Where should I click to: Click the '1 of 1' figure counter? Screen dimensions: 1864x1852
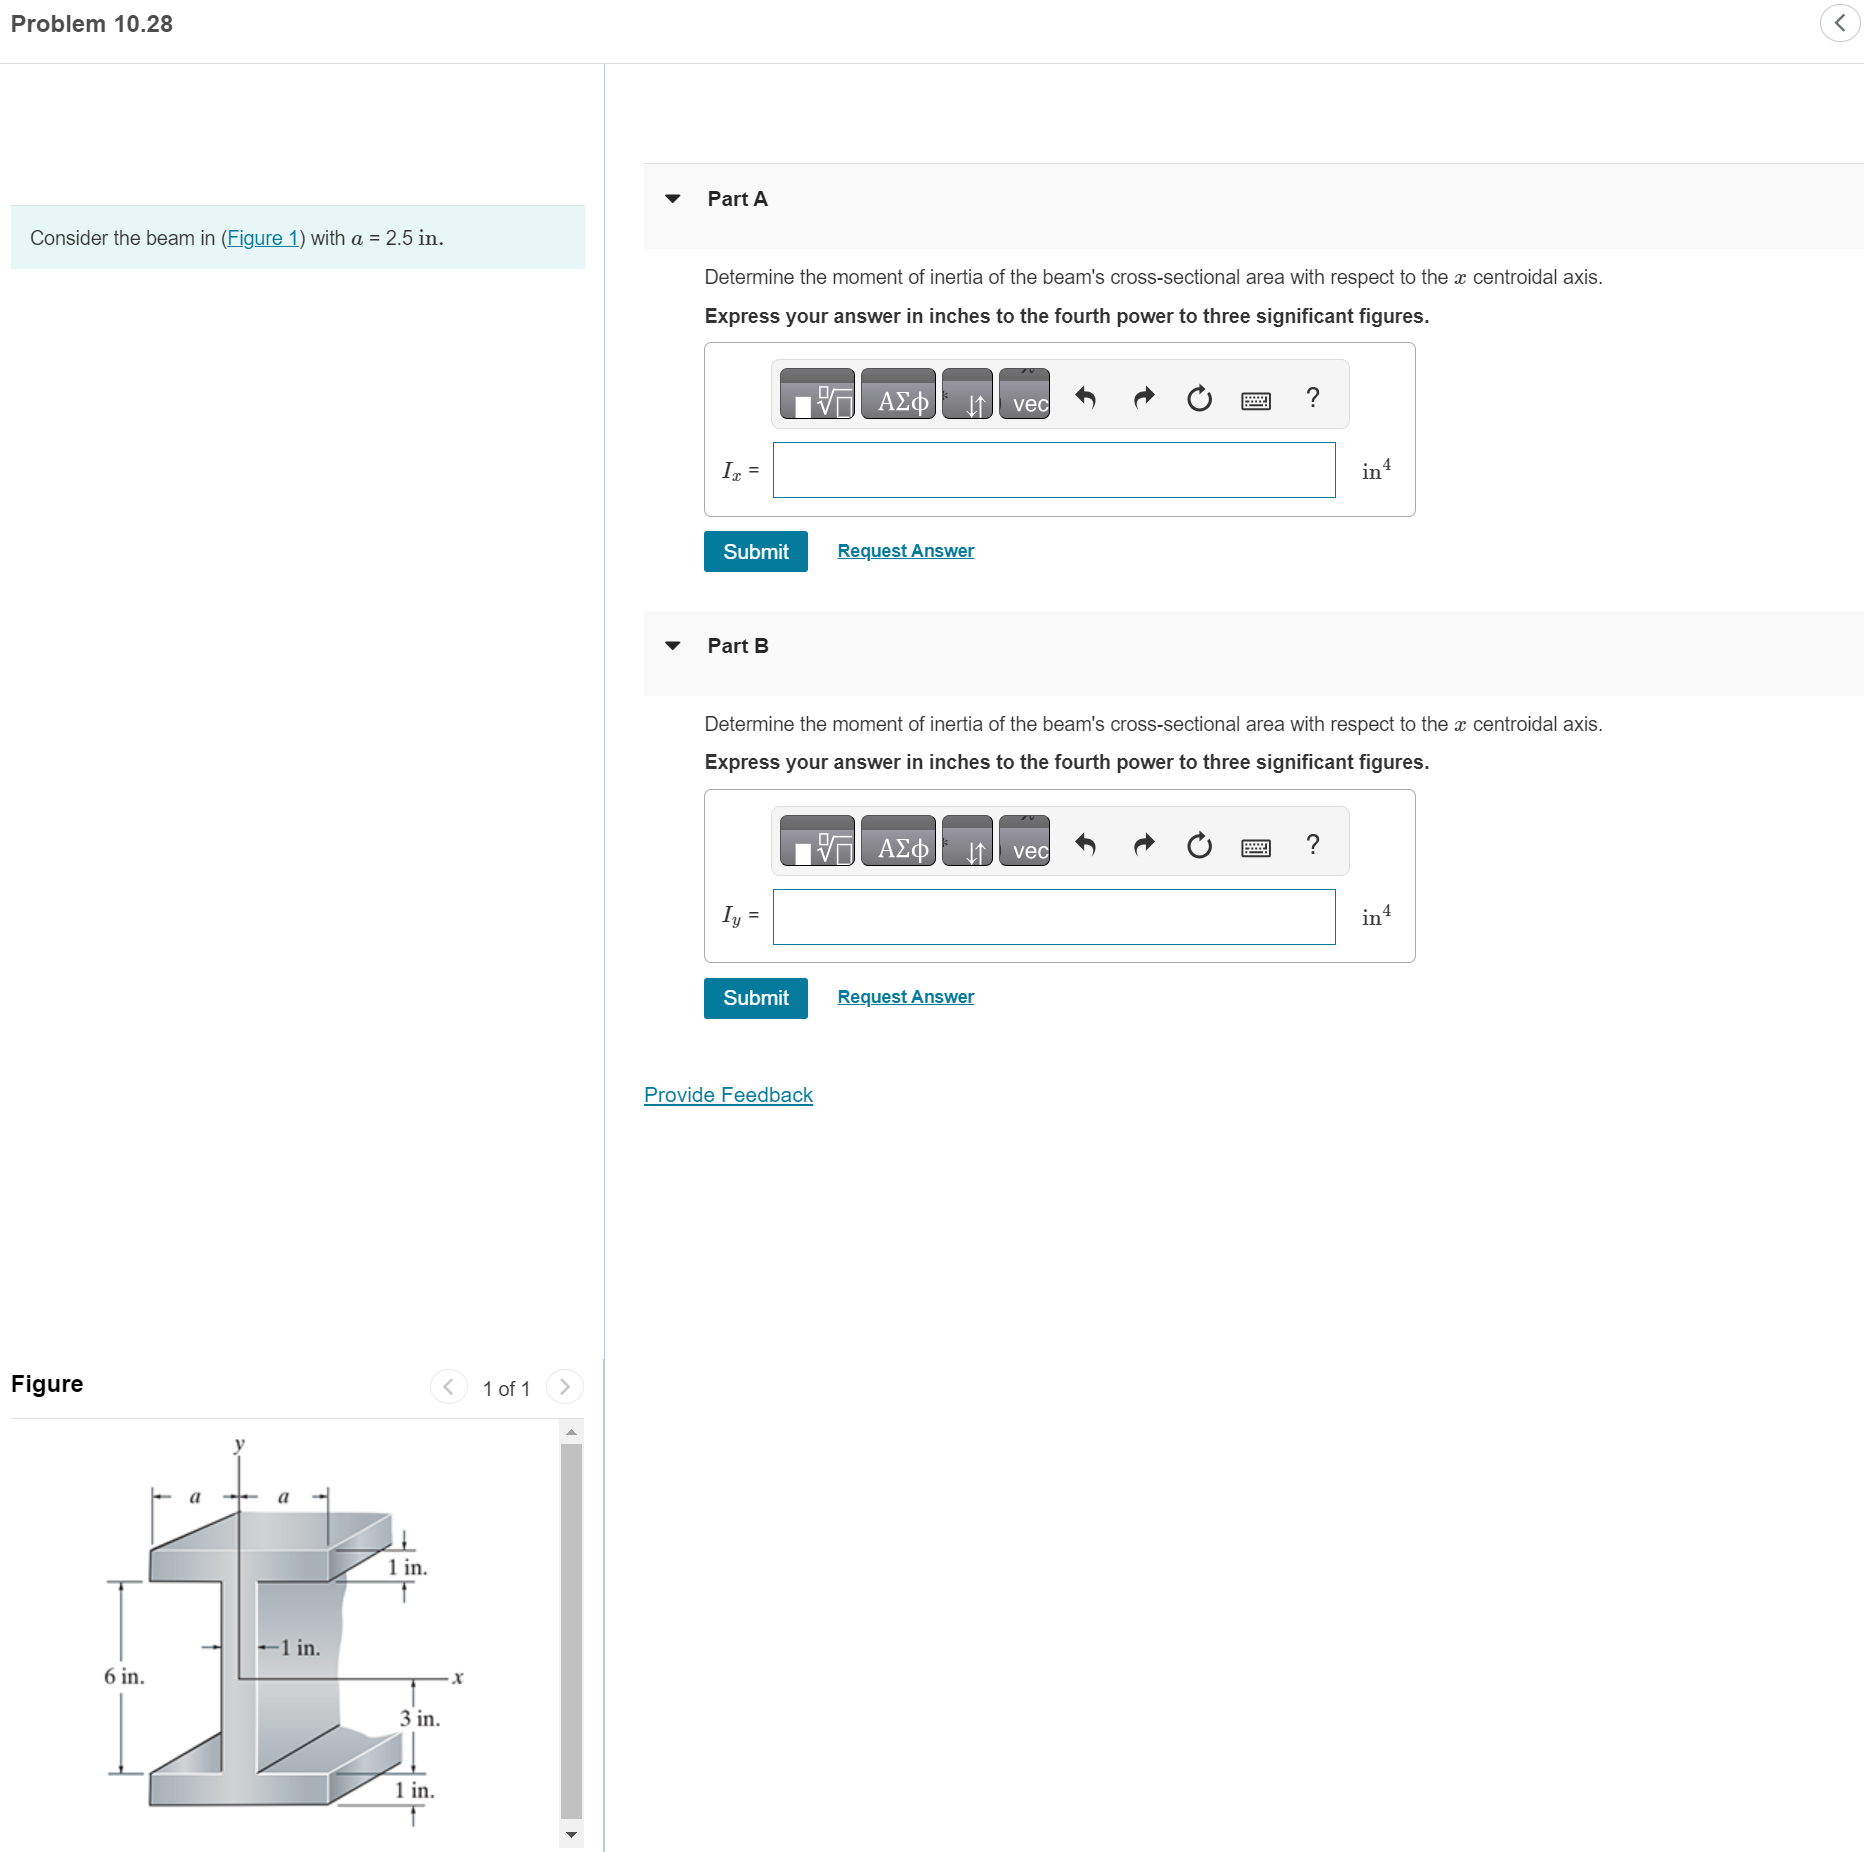point(506,1388)
